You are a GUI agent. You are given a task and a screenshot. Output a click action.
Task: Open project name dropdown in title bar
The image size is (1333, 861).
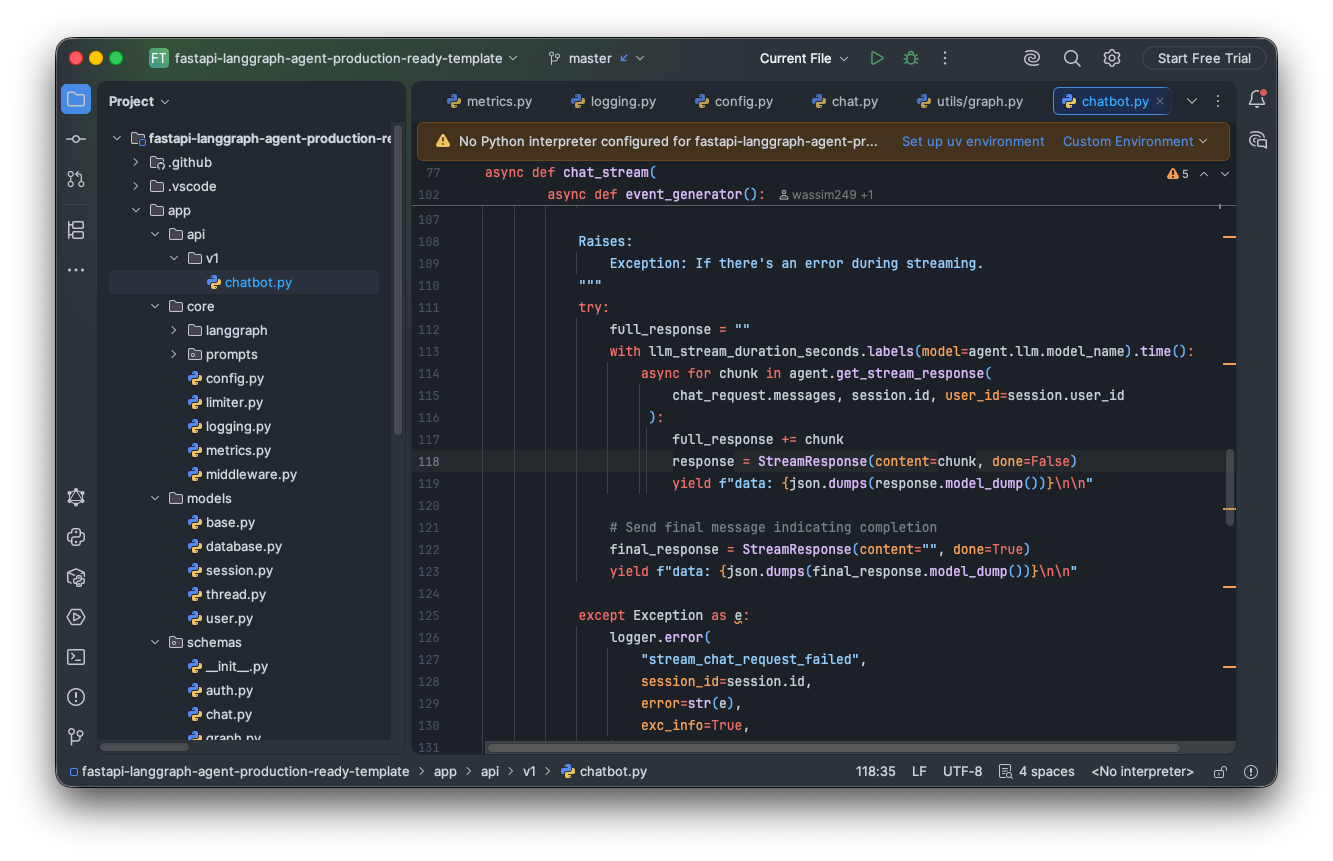(x=334, y=58)
